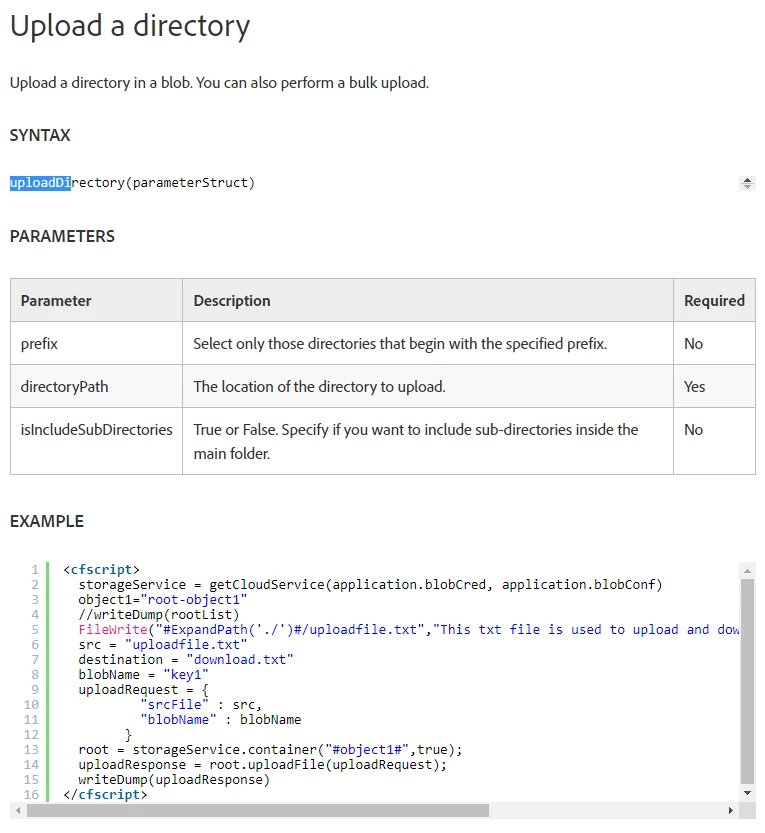765x833 pixels.
Task: Click the code example scroll up arrow
Action: pos(747,571)
